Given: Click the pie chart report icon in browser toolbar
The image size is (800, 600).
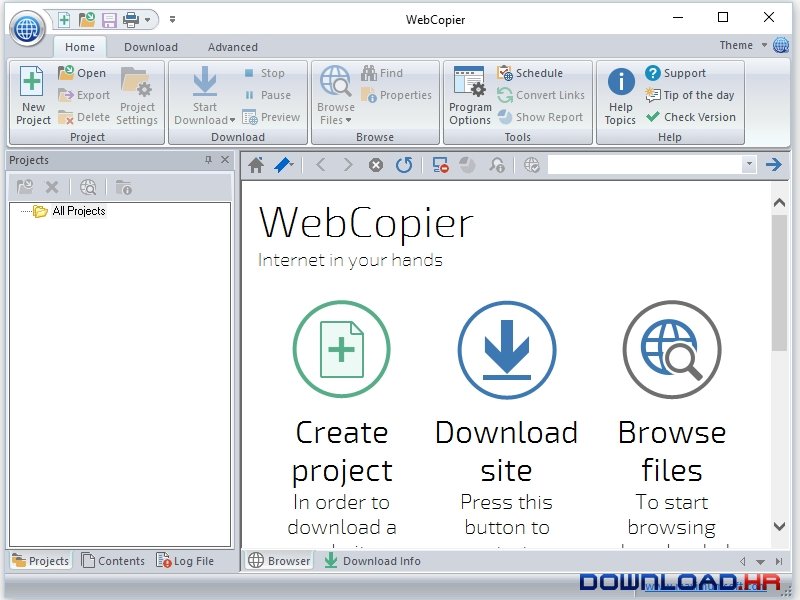Looking at the screenshot, I should pos(467,165).
